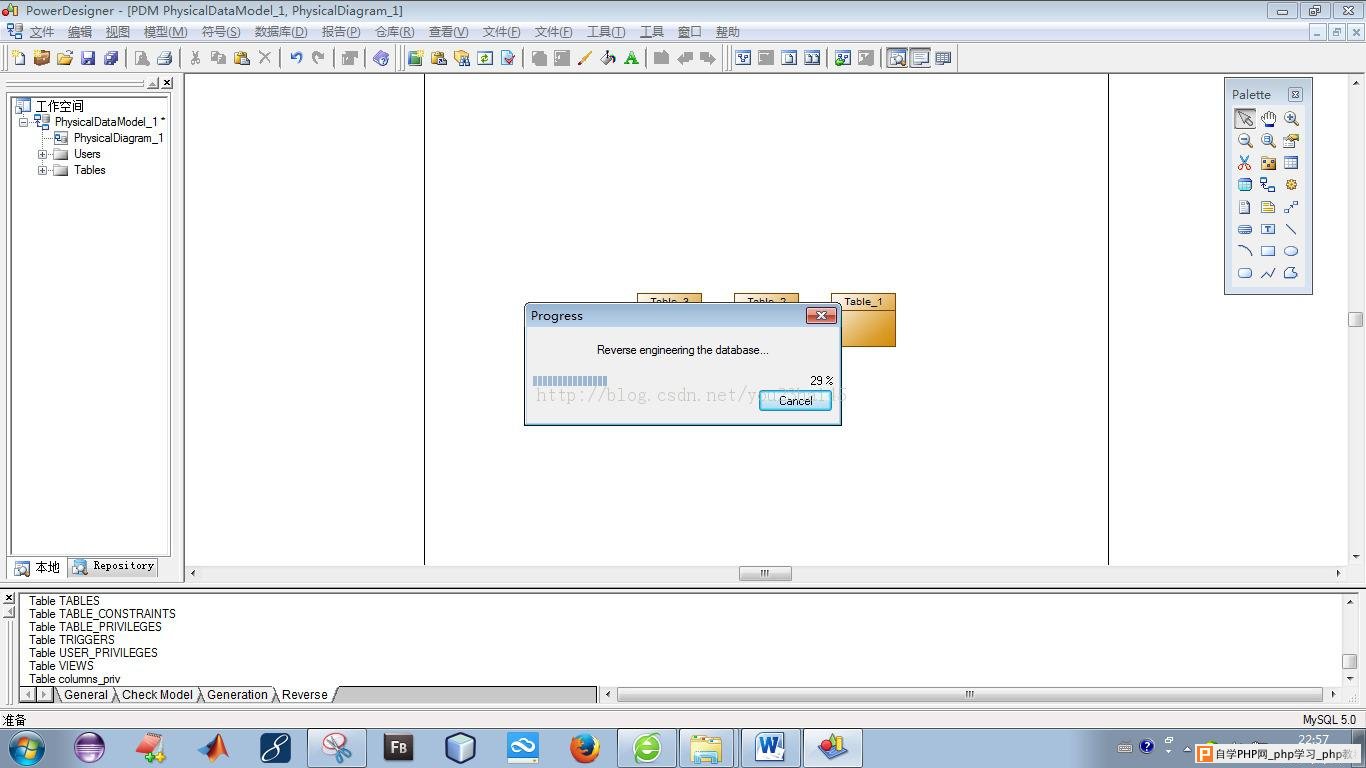
Task: Switch to the 本地 browser tab
Action: (x=38, y=567)
